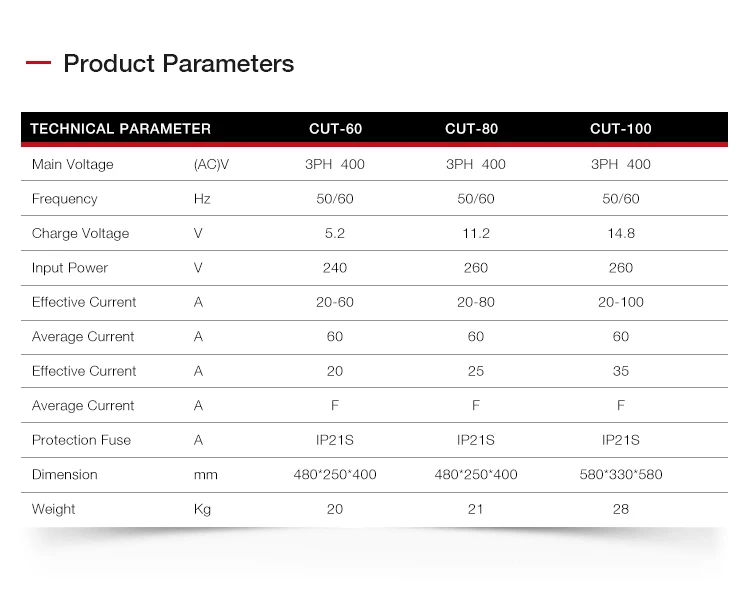
Task: Click the 20-100 effective current value
Action: [x=620, y=302]
